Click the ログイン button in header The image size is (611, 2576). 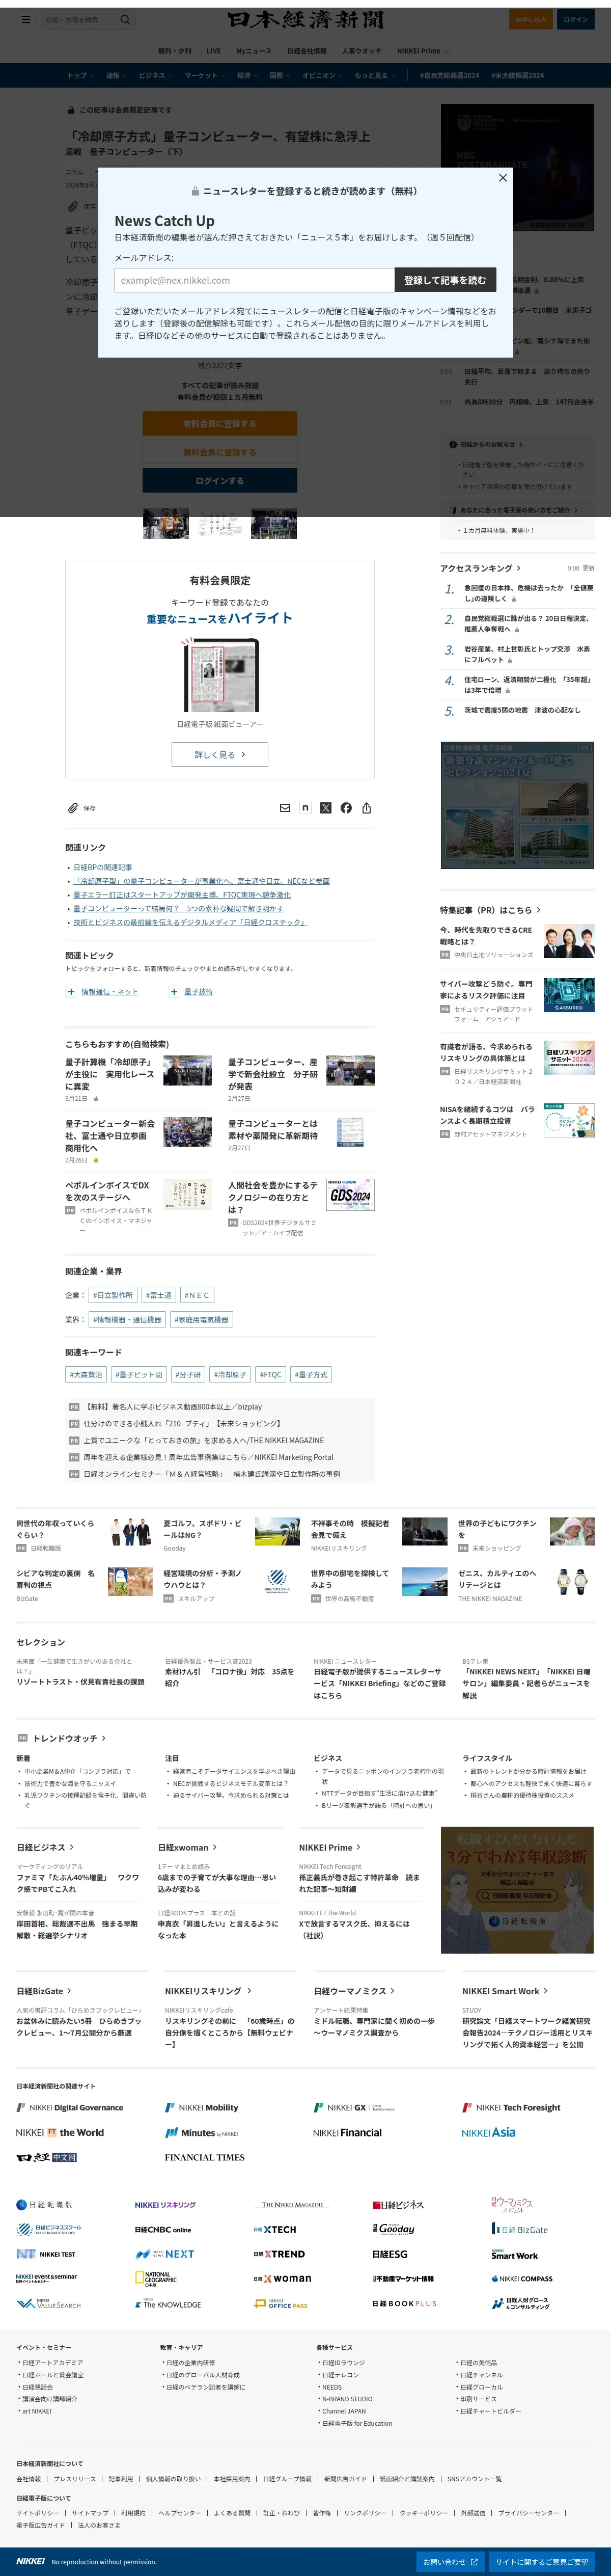point(575,19)
